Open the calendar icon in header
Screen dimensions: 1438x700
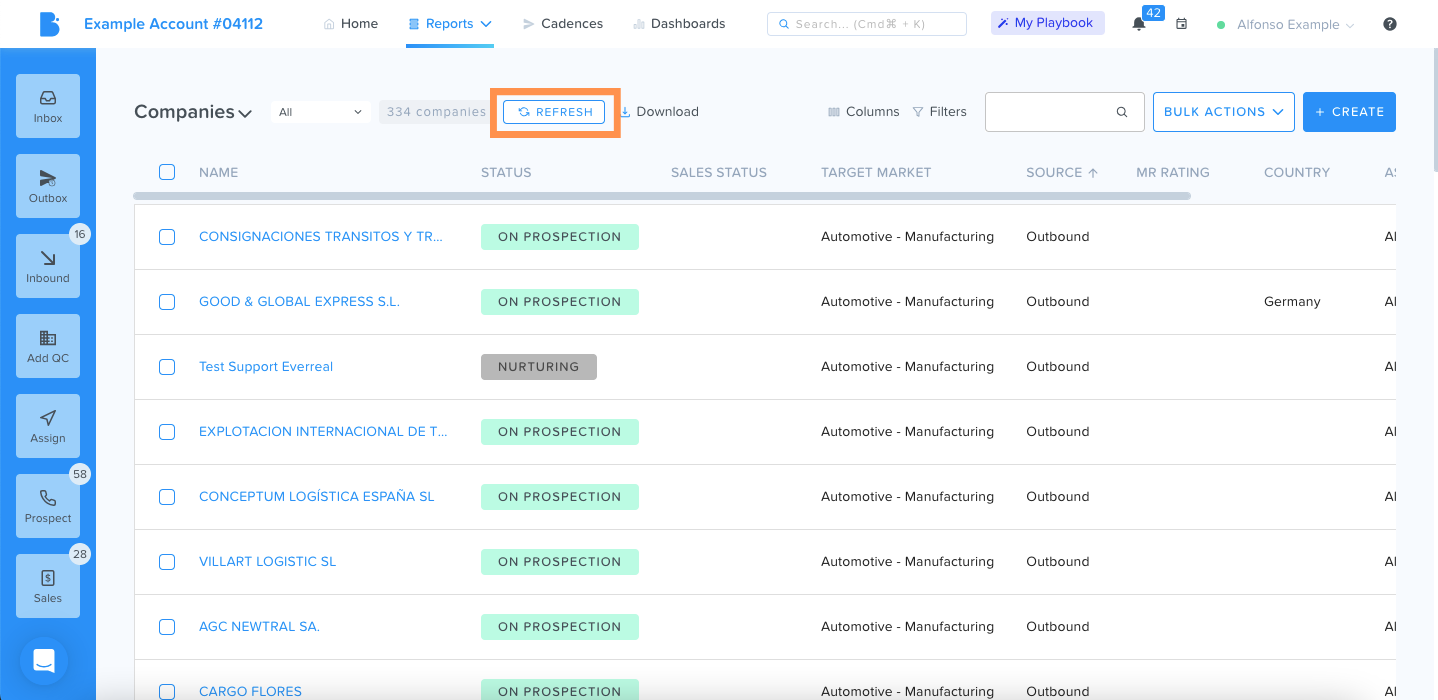1181,24
